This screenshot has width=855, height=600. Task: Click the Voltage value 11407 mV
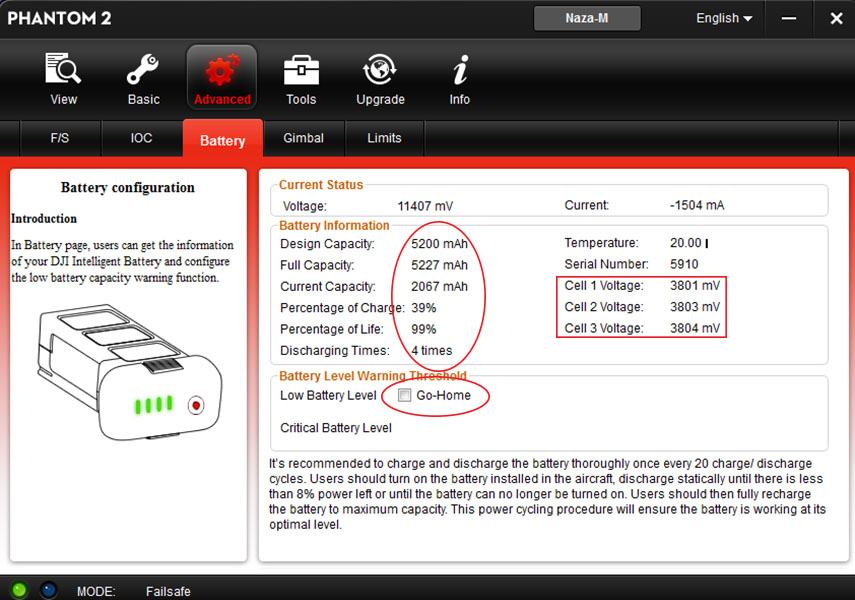(425, 206)
